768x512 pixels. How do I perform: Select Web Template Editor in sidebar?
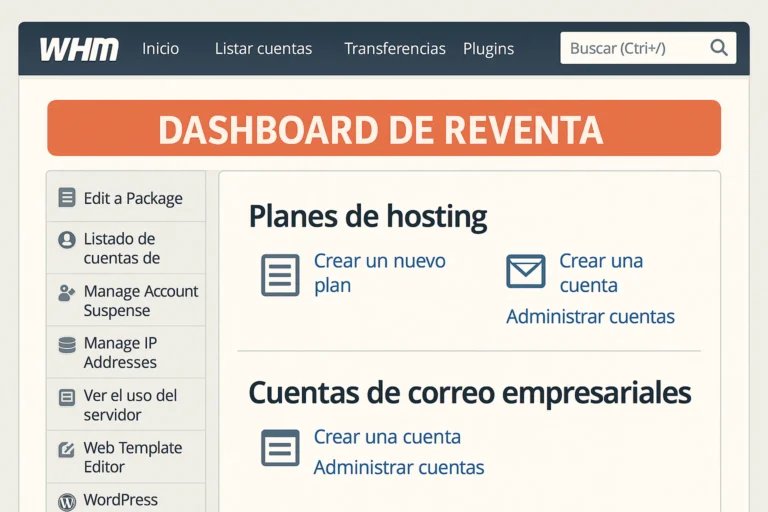point(126,457)
